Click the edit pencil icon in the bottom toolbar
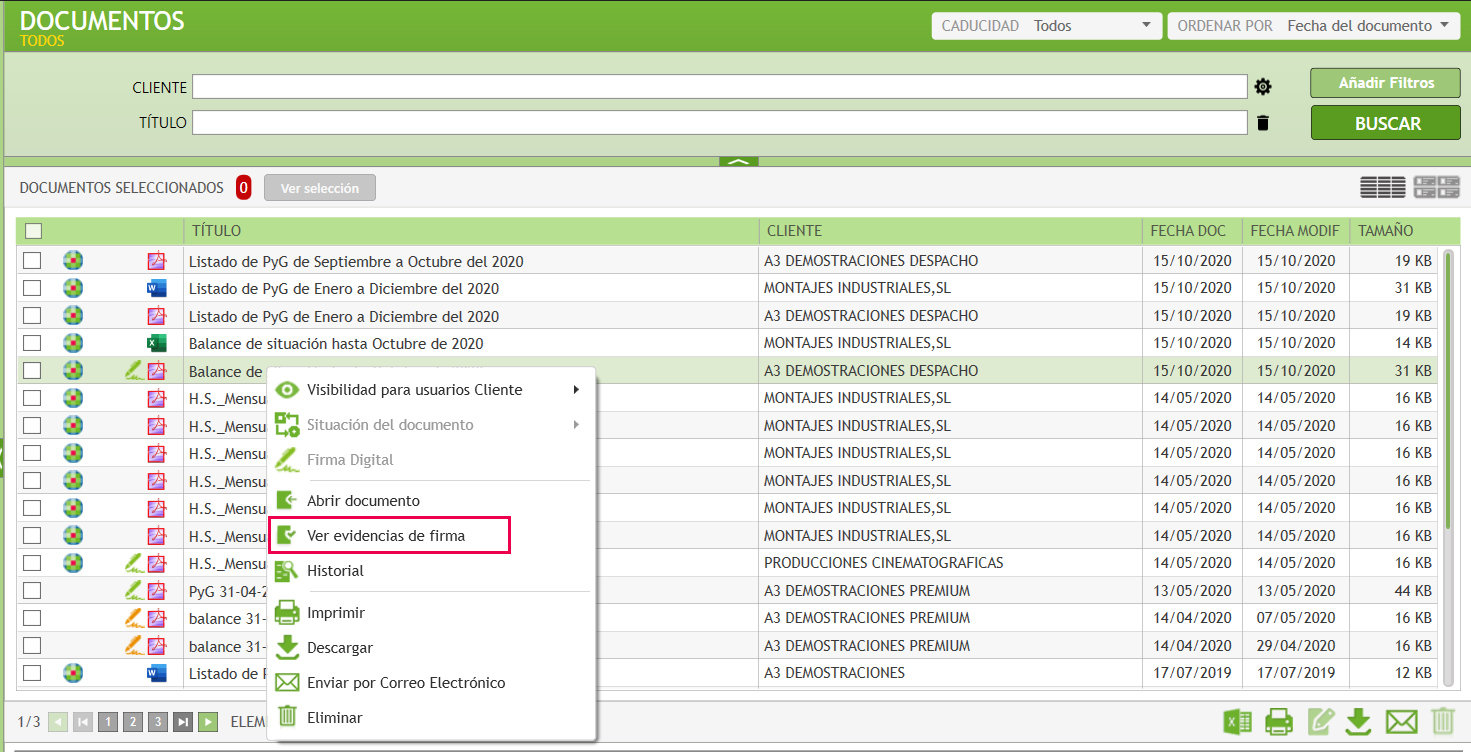Image resolution: width=1471 pixels, height=752 pixels. (1320, 720)
